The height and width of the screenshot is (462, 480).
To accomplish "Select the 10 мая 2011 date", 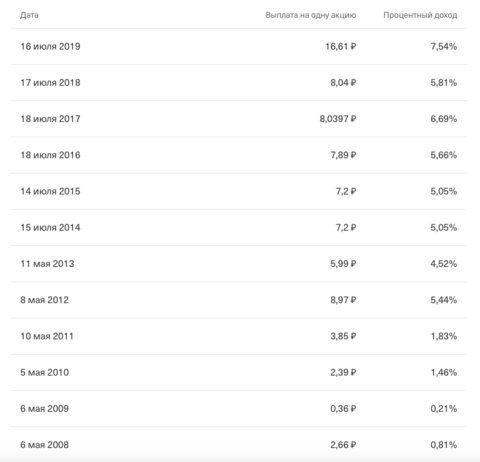I will pyautogui.click(x=47, y=336).
